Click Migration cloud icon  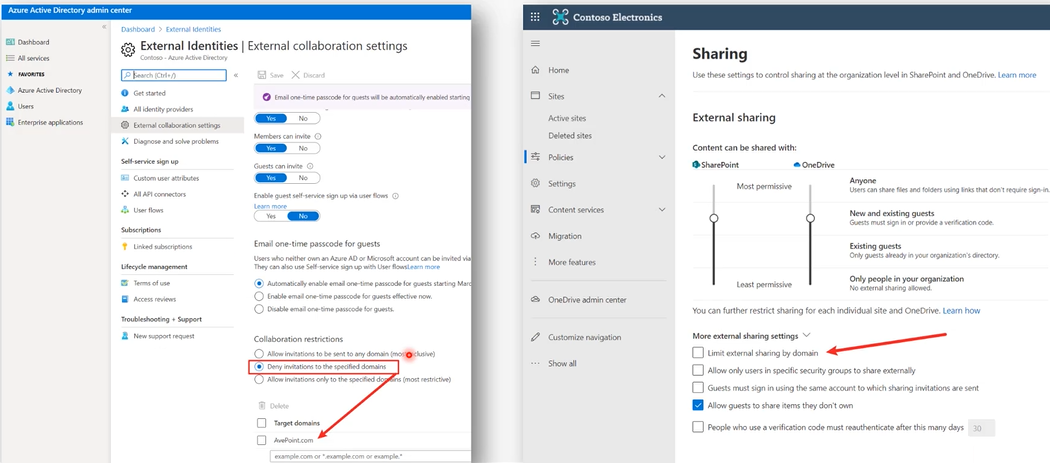click(x=535, y=236)
